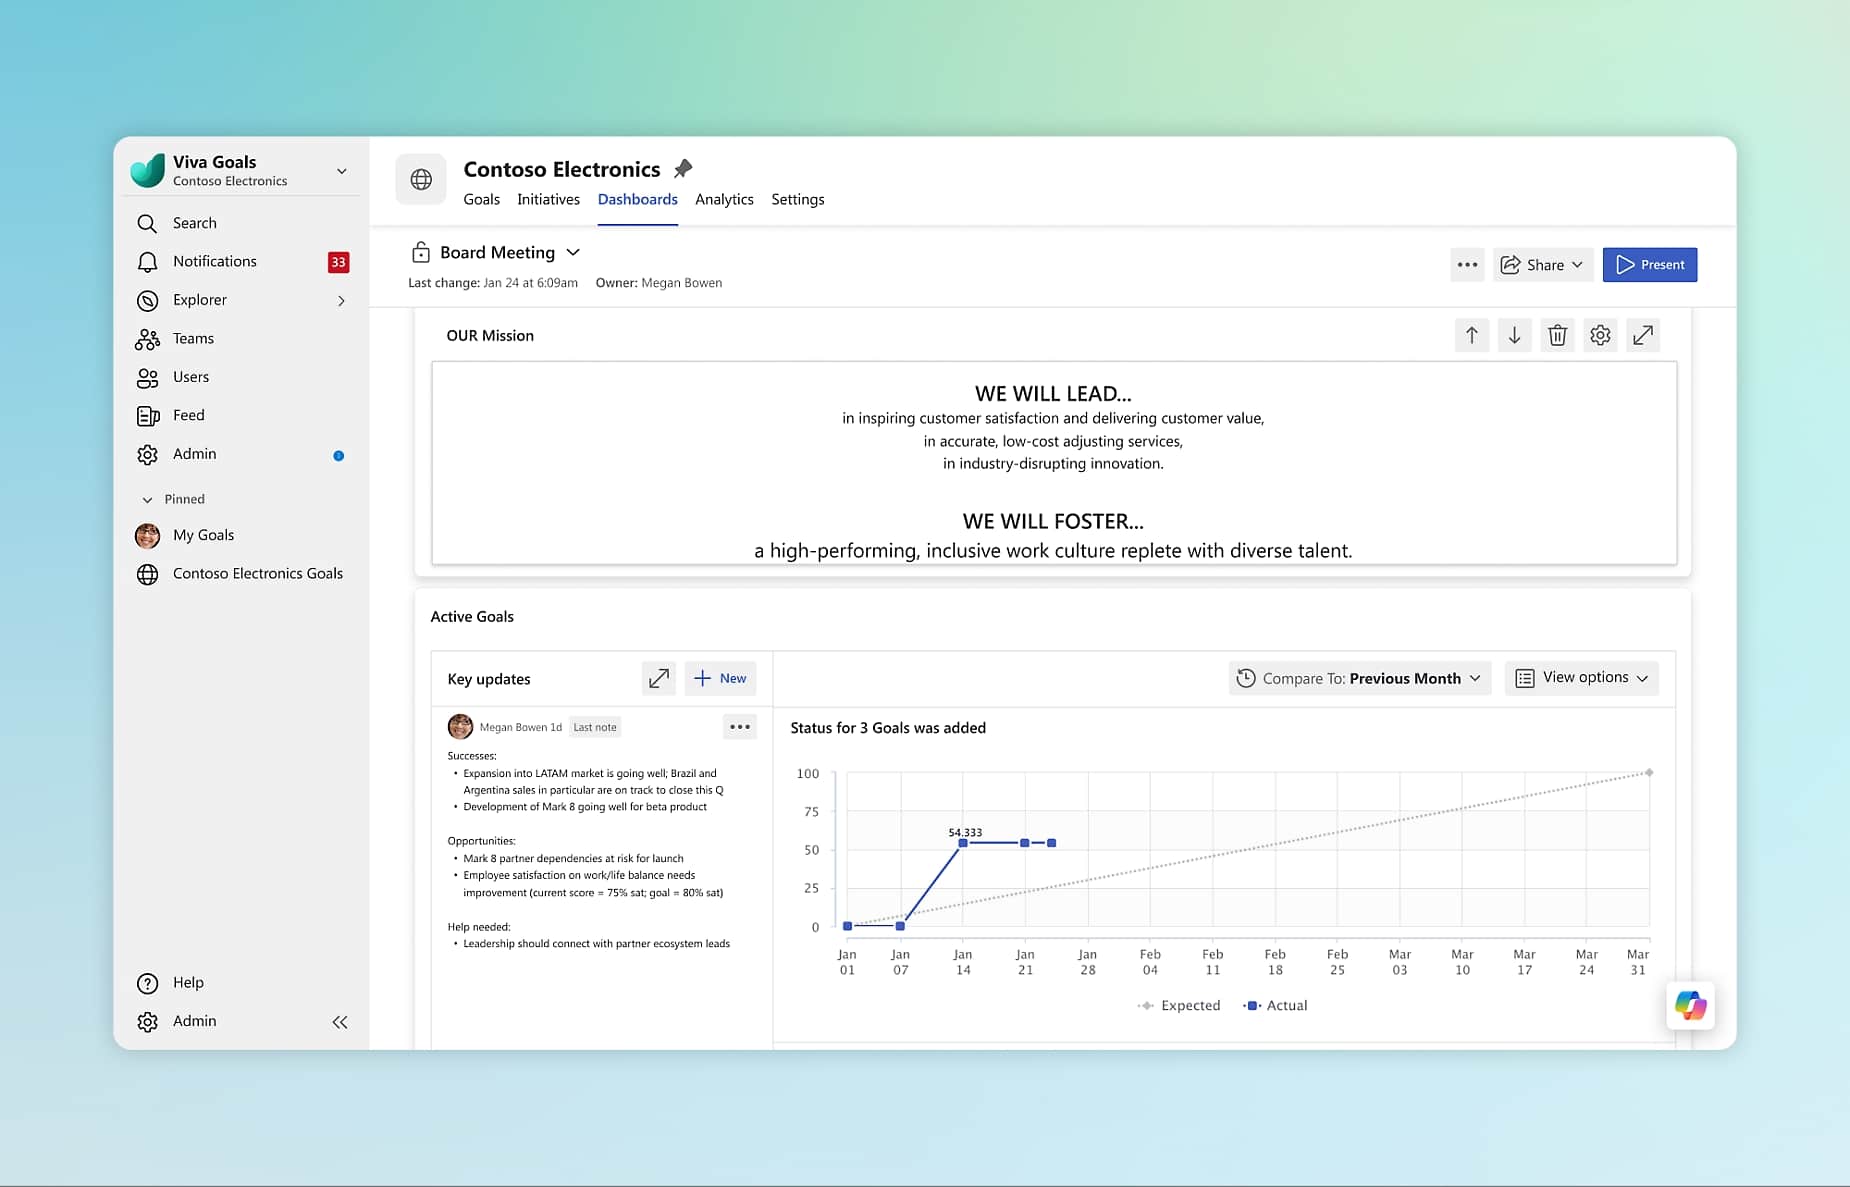This screenshot has height=1187, width=1850.
Task: Move OUR Mission widget down
Action: (x=1514, y=336)
